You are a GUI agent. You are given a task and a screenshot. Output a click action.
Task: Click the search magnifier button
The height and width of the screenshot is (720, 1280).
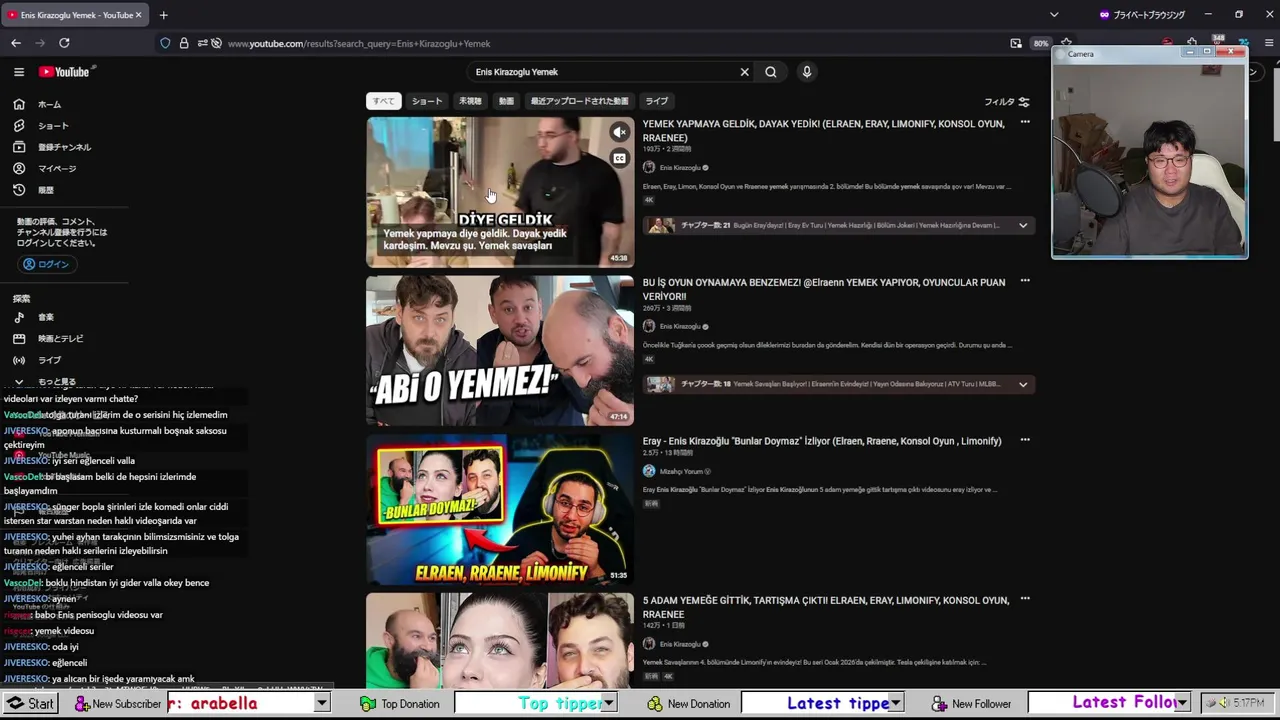771,72
